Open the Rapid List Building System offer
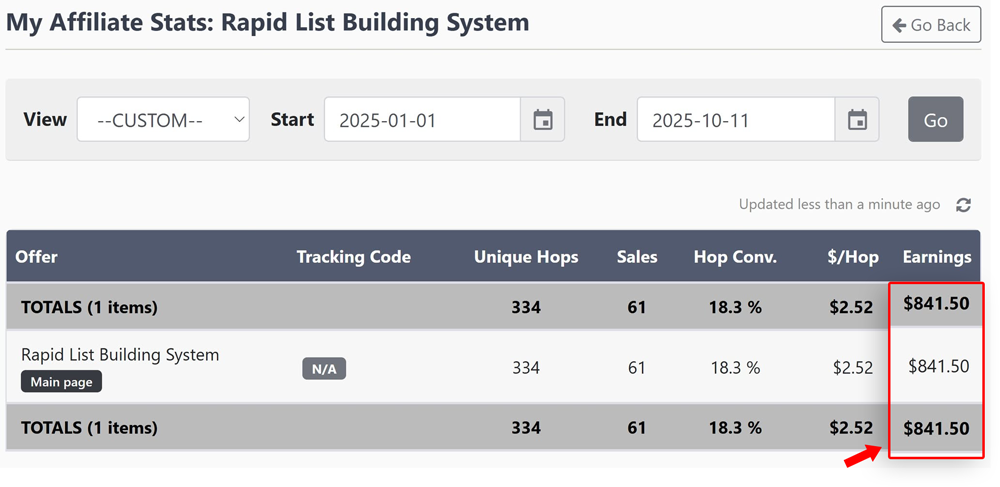Viewport: 1000px width, 487px height. [120, 355]
